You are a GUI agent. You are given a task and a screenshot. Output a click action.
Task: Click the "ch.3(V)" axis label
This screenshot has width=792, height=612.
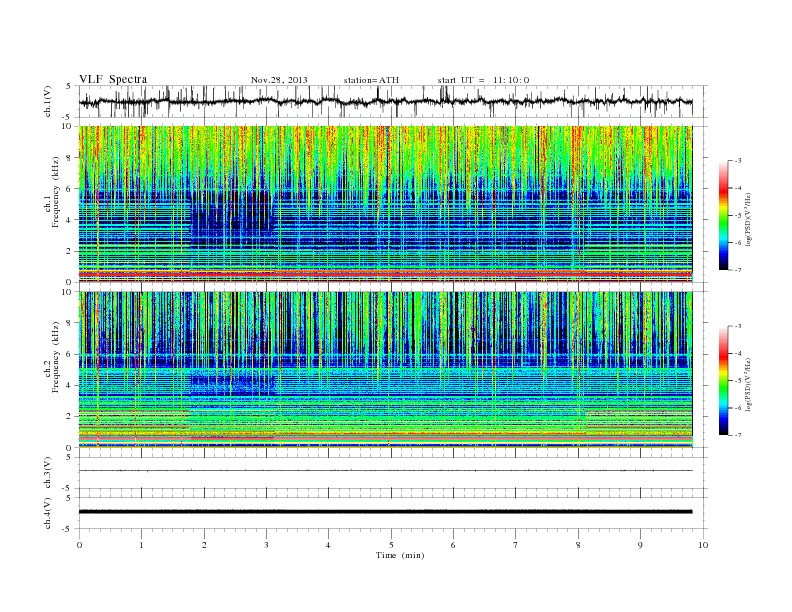click(x=48, y=473)
